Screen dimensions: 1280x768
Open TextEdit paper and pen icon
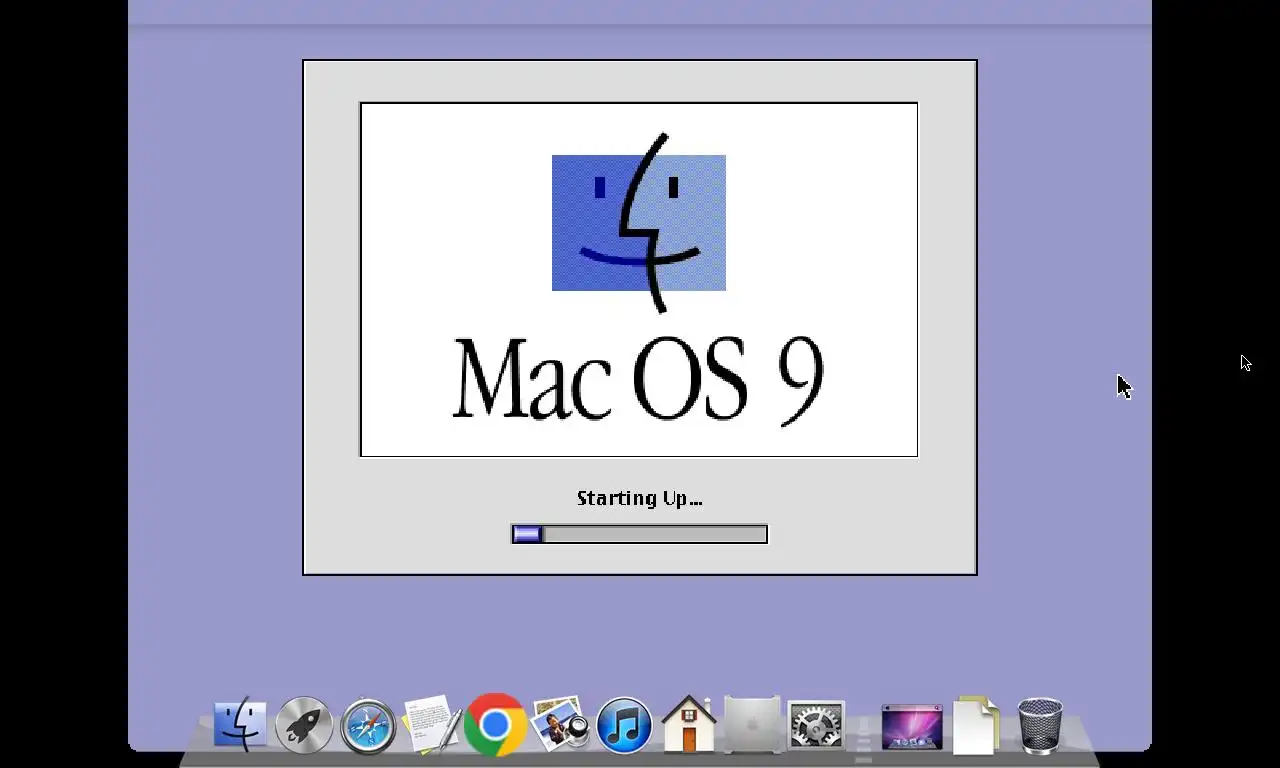(432, 724)
